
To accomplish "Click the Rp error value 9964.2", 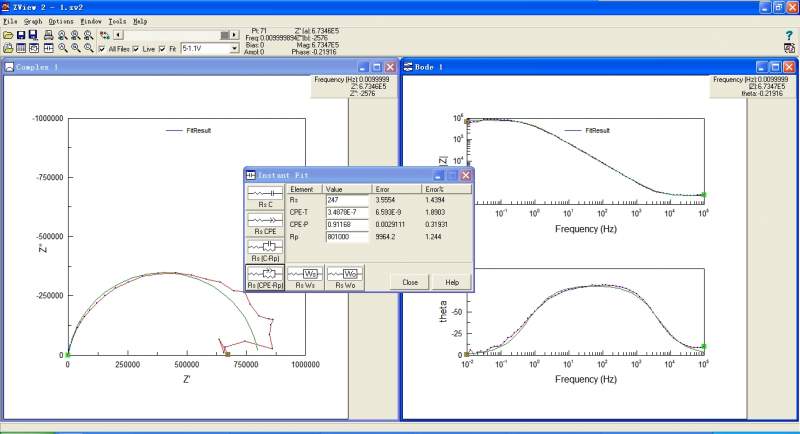I will coord(386,237).
